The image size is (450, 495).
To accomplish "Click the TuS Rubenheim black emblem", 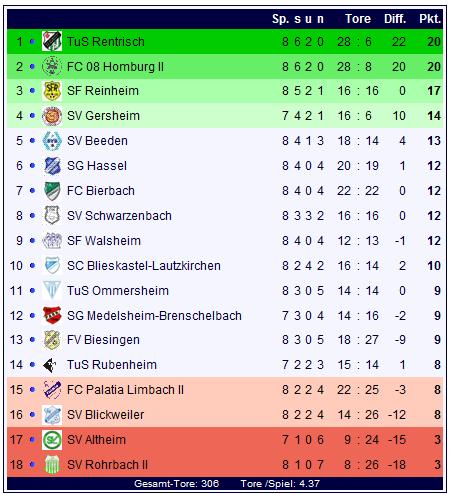I will 49,365.
